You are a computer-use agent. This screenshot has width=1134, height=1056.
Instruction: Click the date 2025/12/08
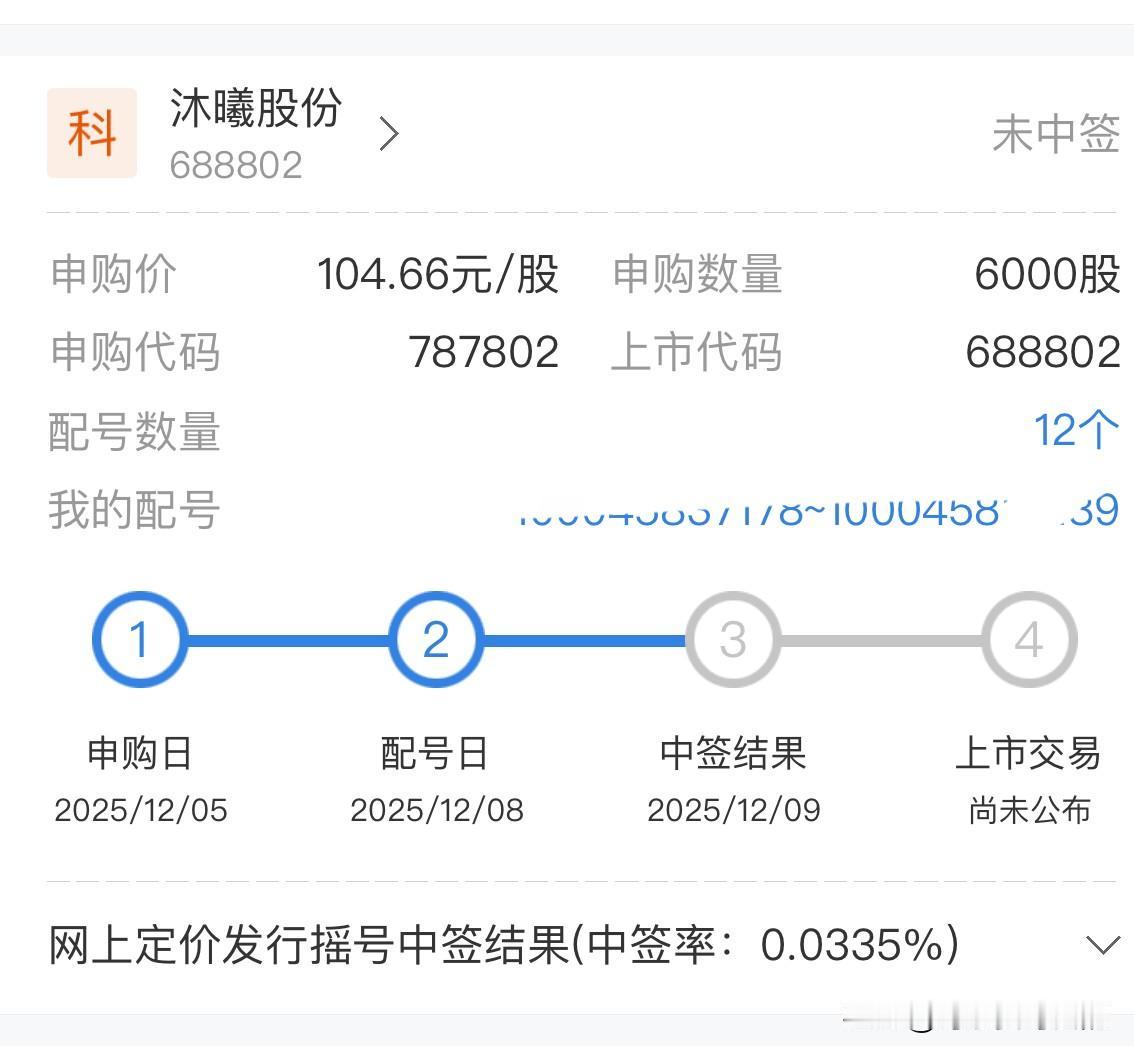[x=437, y=810]
